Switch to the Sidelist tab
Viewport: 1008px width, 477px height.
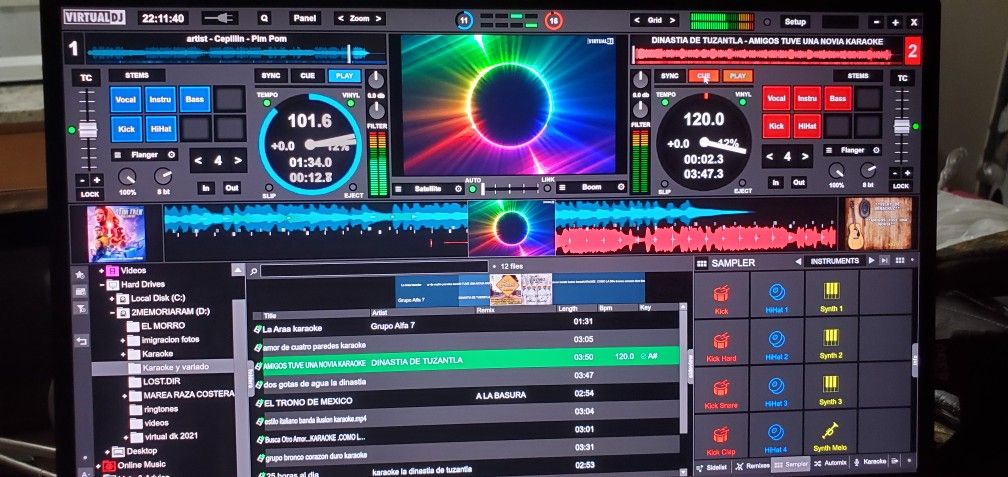[x=715, y=465]
